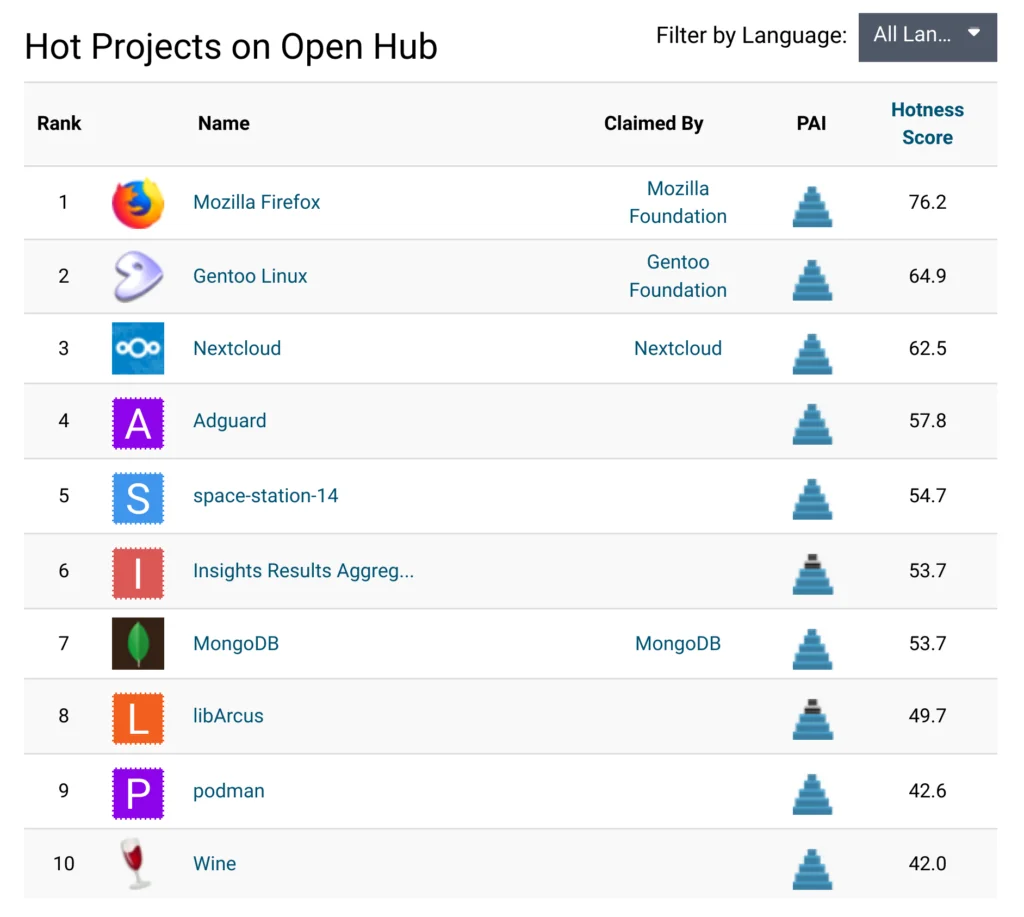Screen dimensions: 1024x917
Task: Click the PAI pyramid icon for Mozilla Firefox
Action: pyautogui.click(x=812, y=204)
